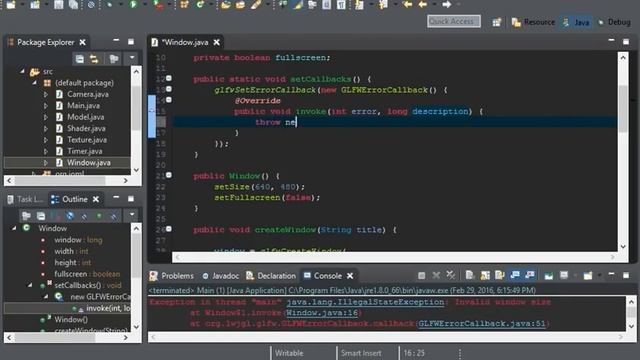Screen dimensions: 640x360
Task: Click Remove All Terminated Launches double-X icon
Action: 451,276
